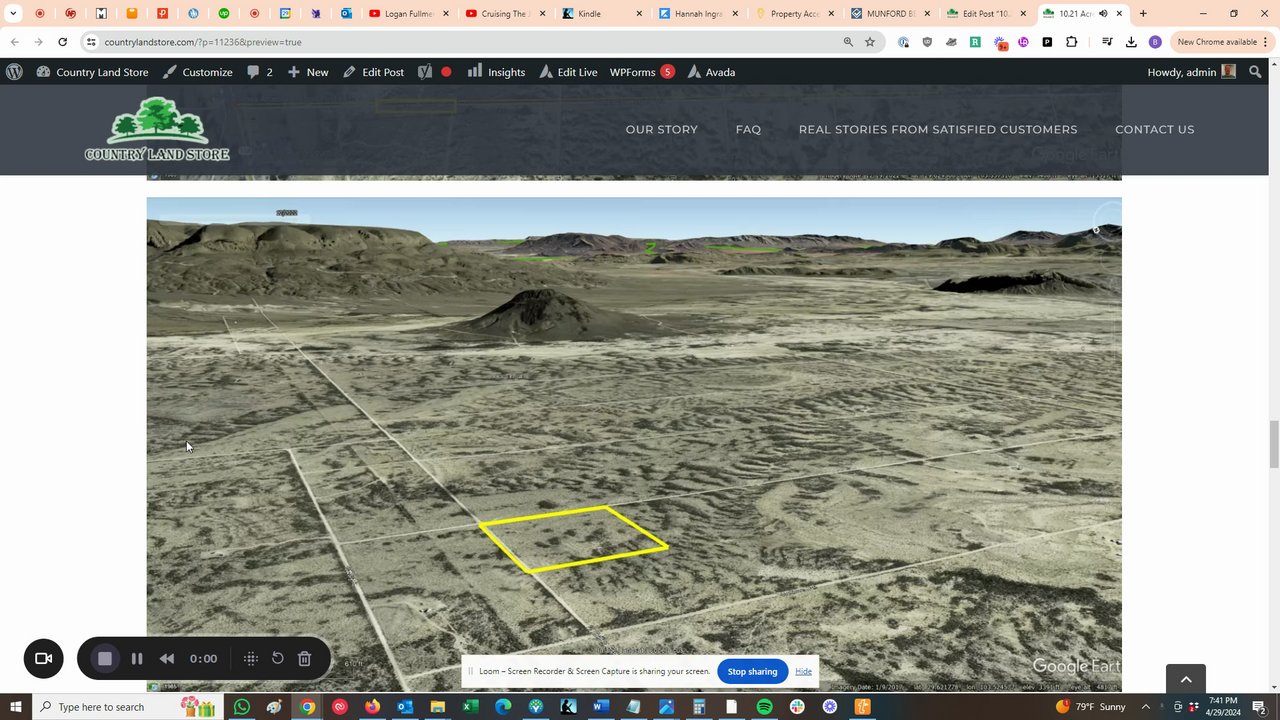Rewind the Loom recording
Image resolution: width=1280 pixels, height=720 pixels.
[167, 658]
